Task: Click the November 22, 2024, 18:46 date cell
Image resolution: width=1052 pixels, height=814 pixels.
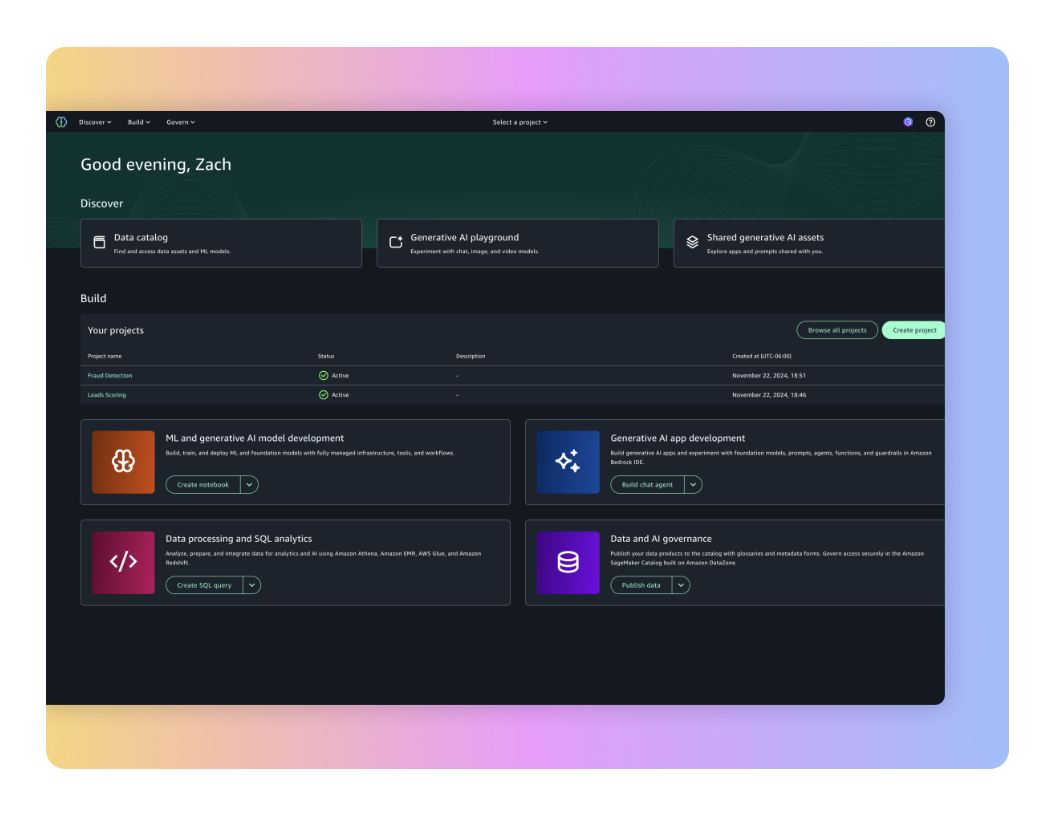Action: point(769,395)
